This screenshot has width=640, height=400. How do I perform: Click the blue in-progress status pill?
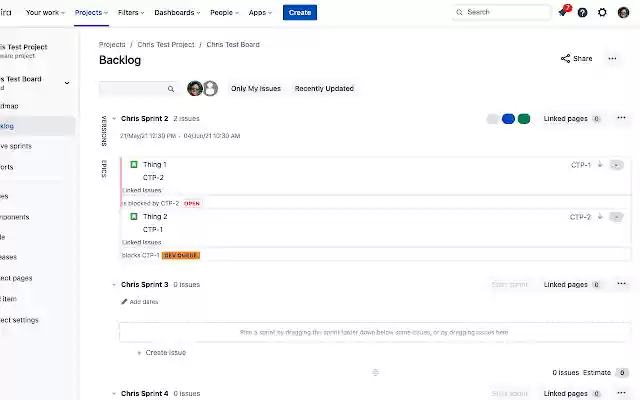[508, 119]
